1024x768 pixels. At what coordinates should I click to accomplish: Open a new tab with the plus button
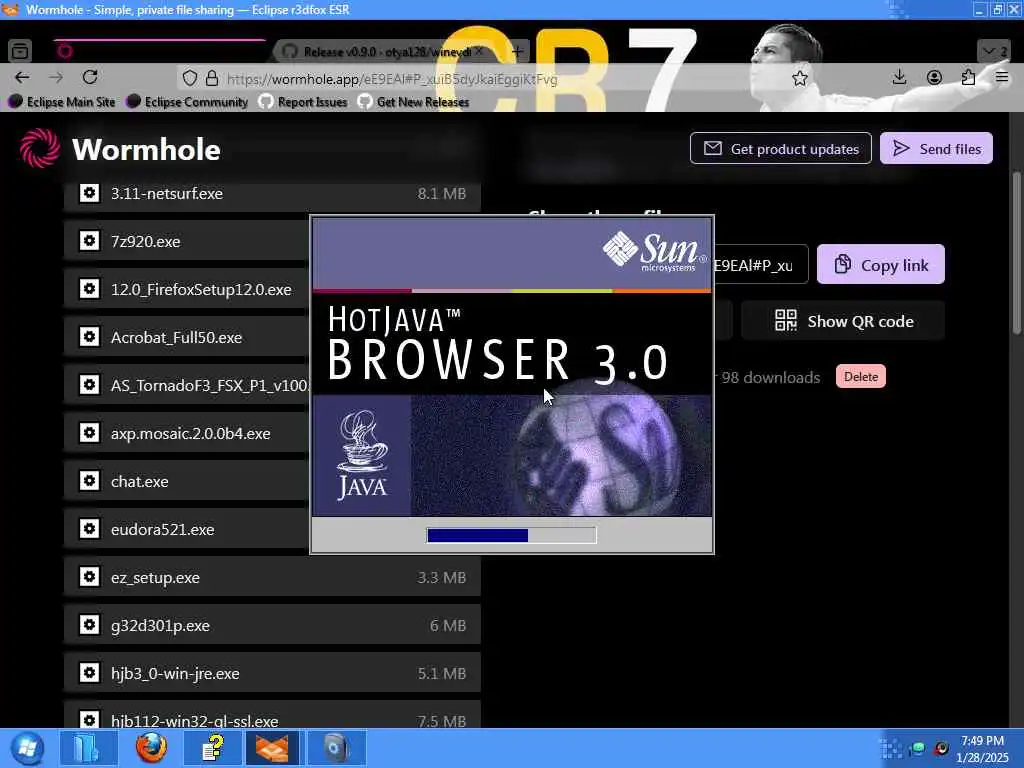(518, 51)
